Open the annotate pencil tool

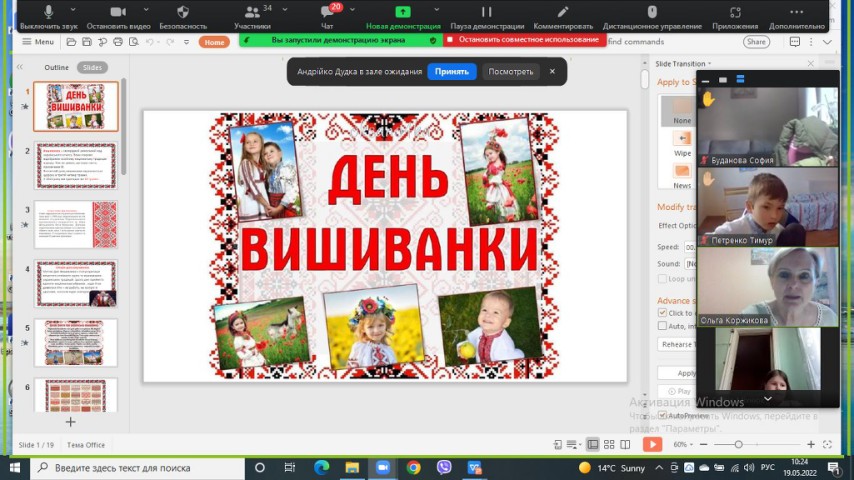562,13
